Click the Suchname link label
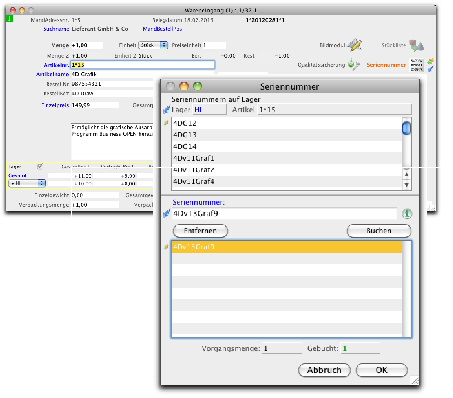The image size is (453, 398). (x=56, y=29)
